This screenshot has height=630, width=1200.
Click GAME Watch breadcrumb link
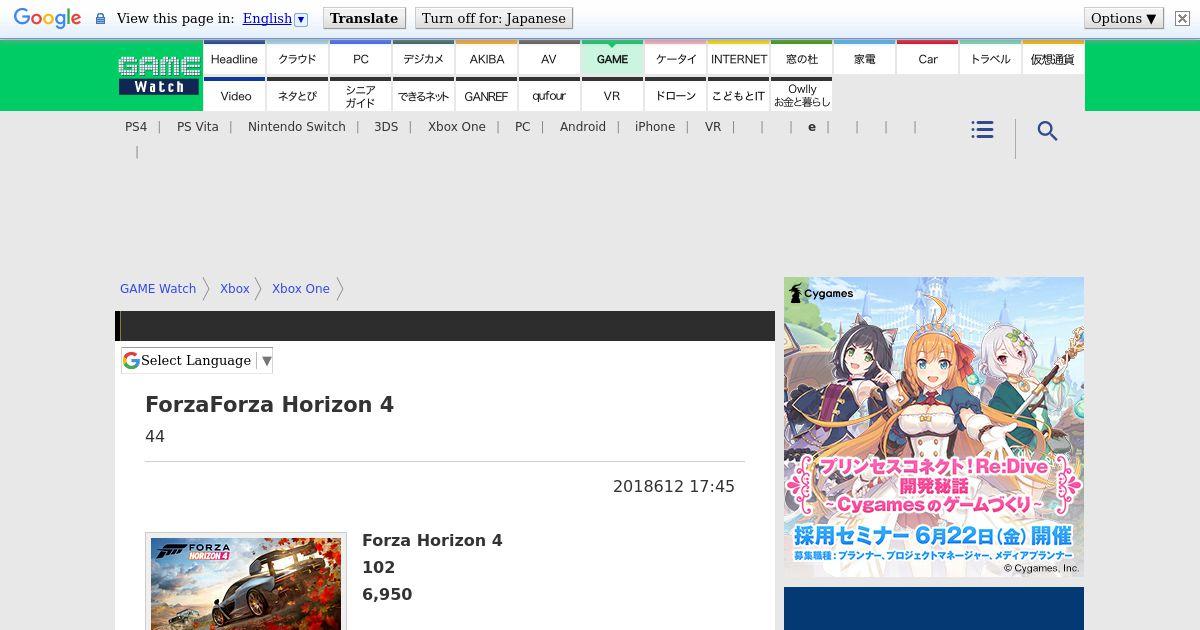tap(158, 289)
